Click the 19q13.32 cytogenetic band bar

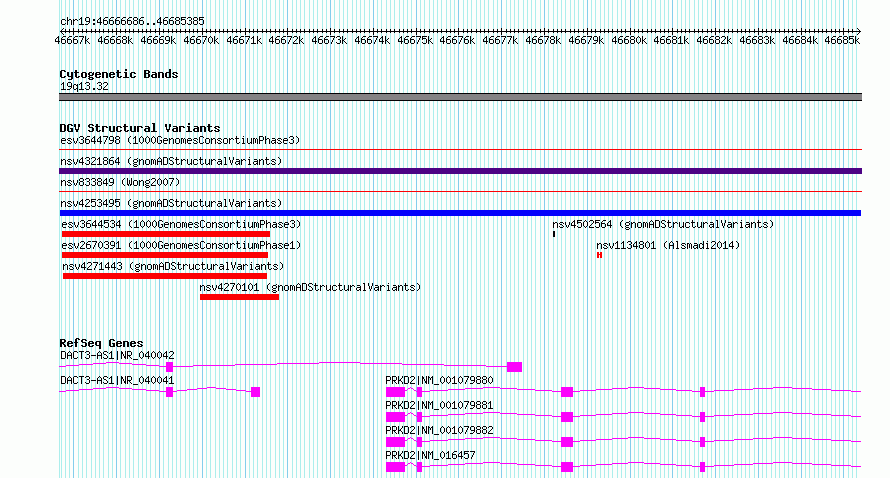(x=460, y=97)
